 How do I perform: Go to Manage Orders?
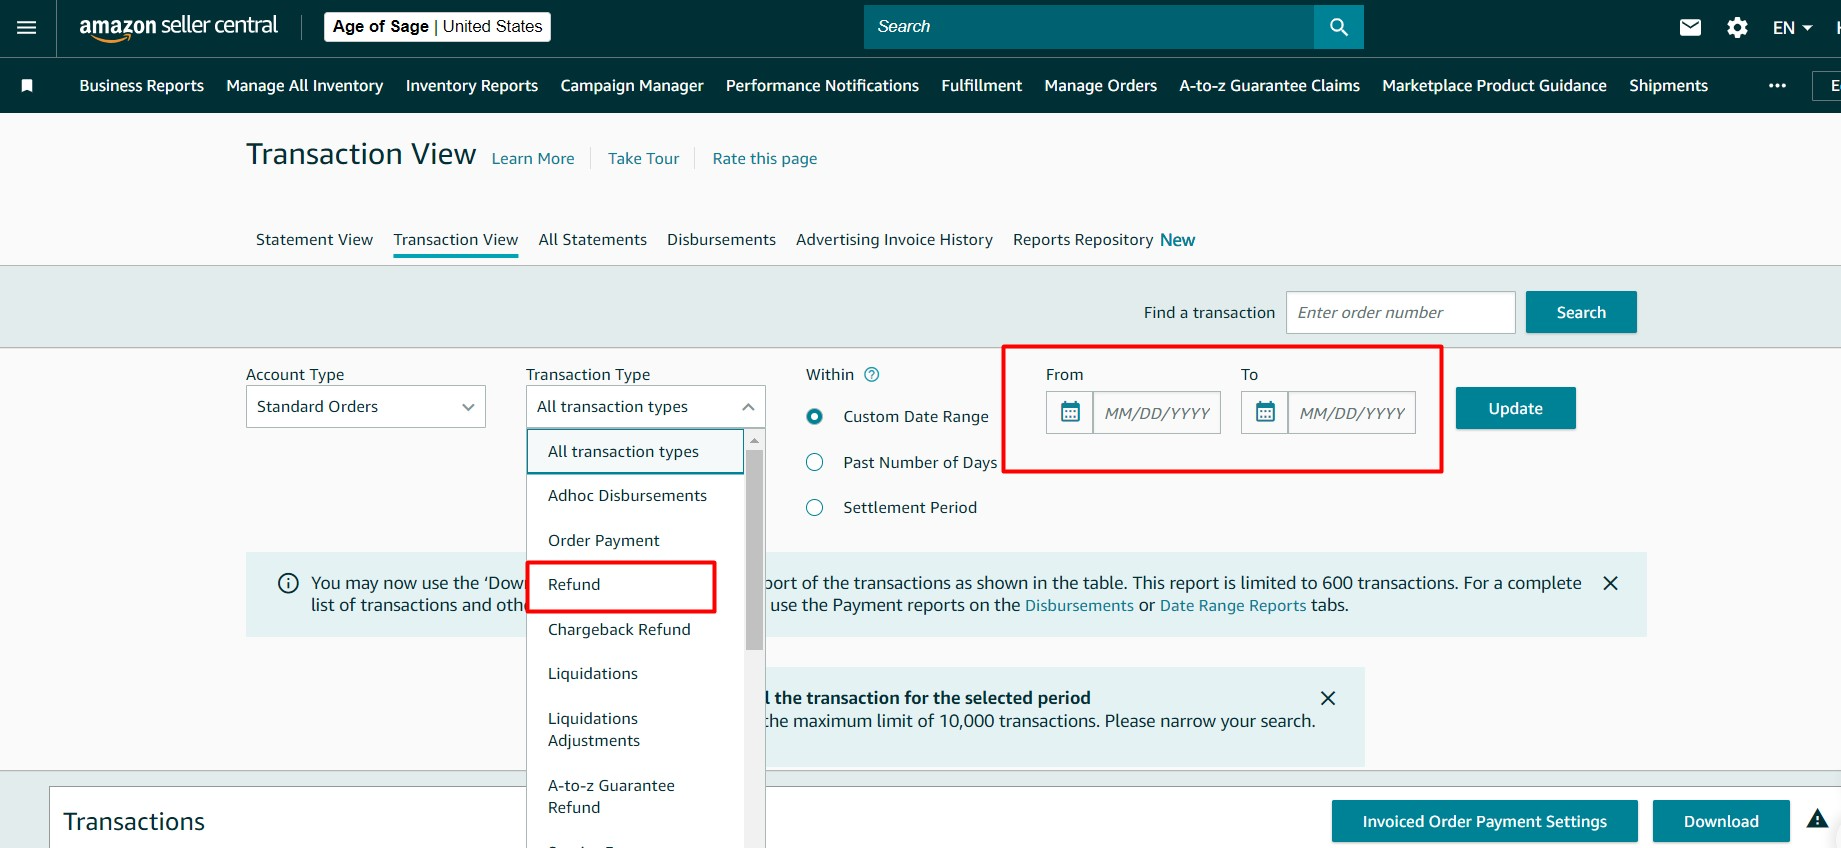tap(1100, 85)
